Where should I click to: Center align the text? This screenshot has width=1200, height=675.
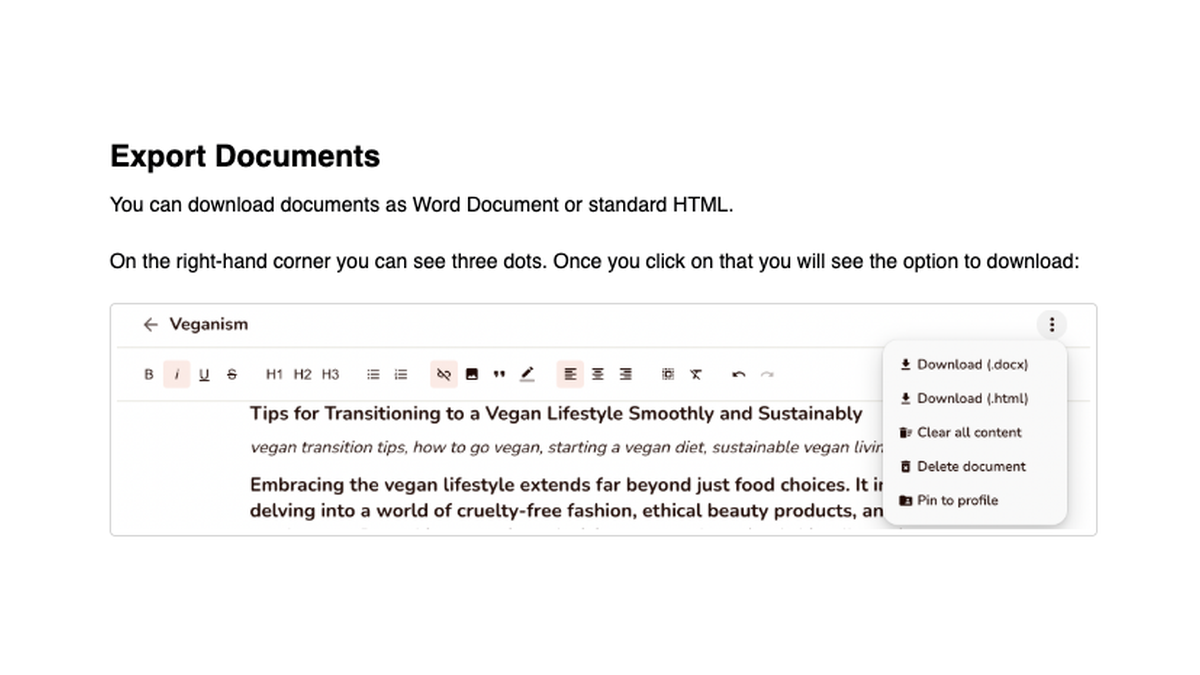[598, 374]
